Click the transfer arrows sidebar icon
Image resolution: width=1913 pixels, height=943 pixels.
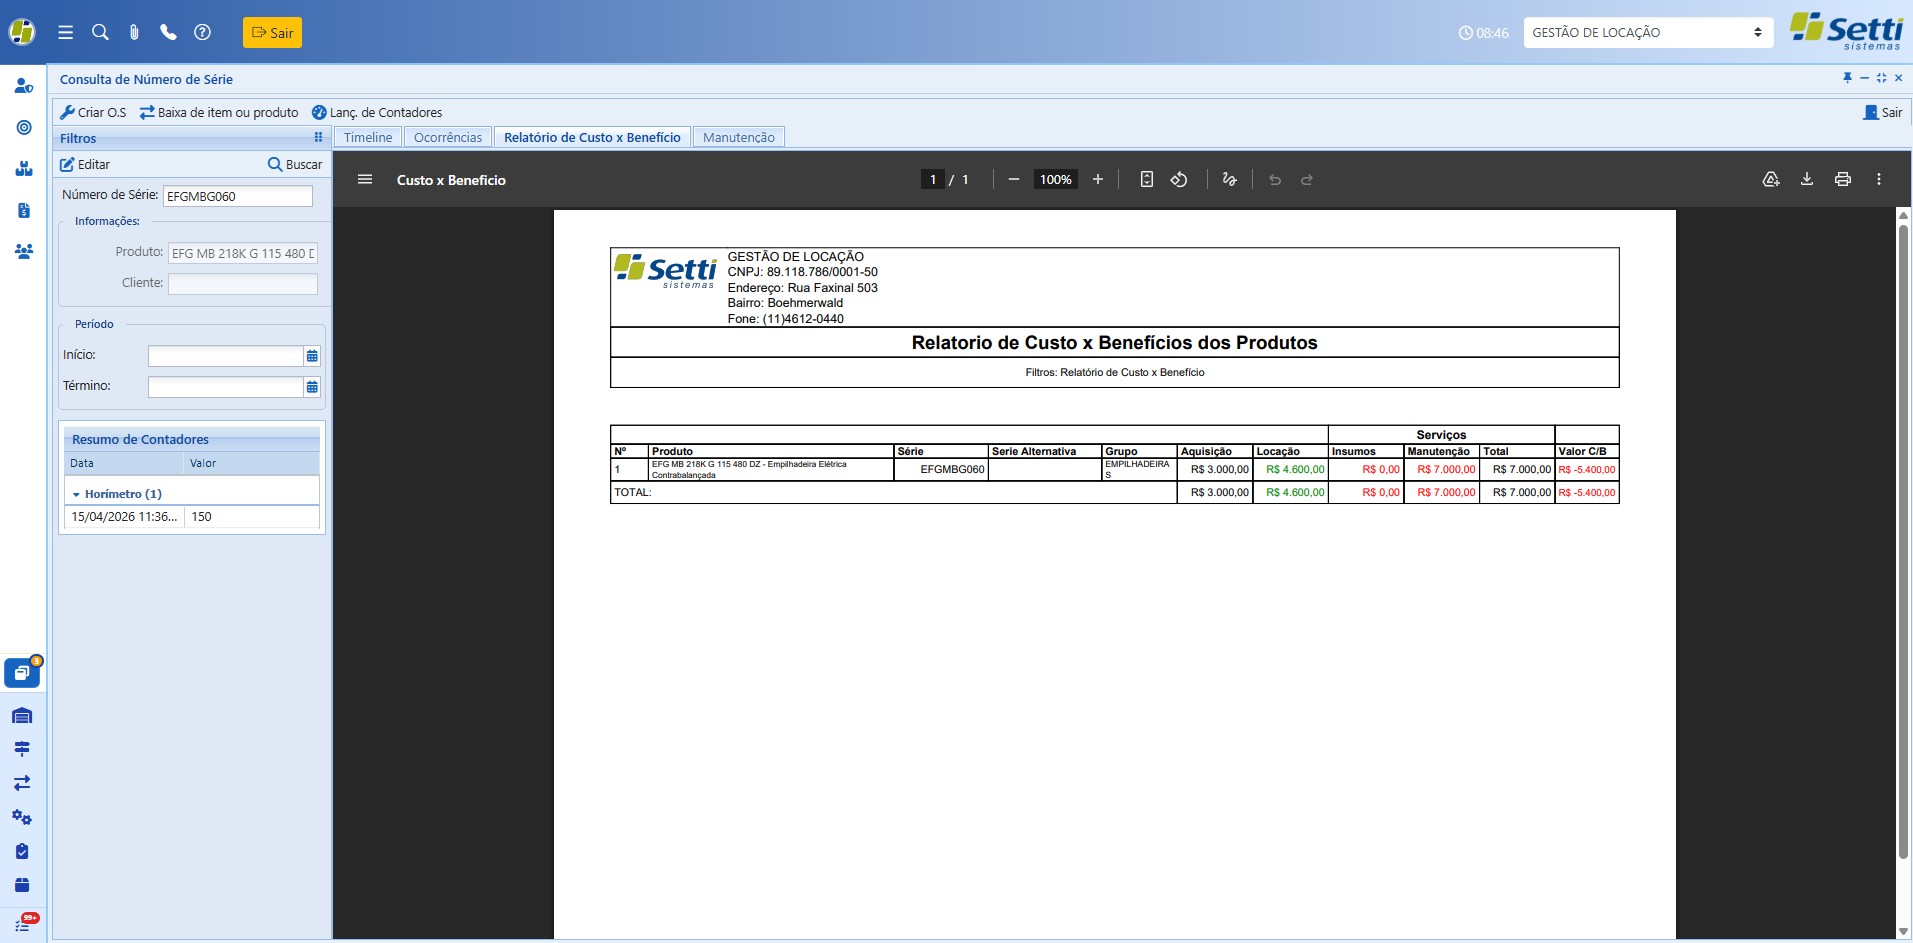(x=22, y=783)
